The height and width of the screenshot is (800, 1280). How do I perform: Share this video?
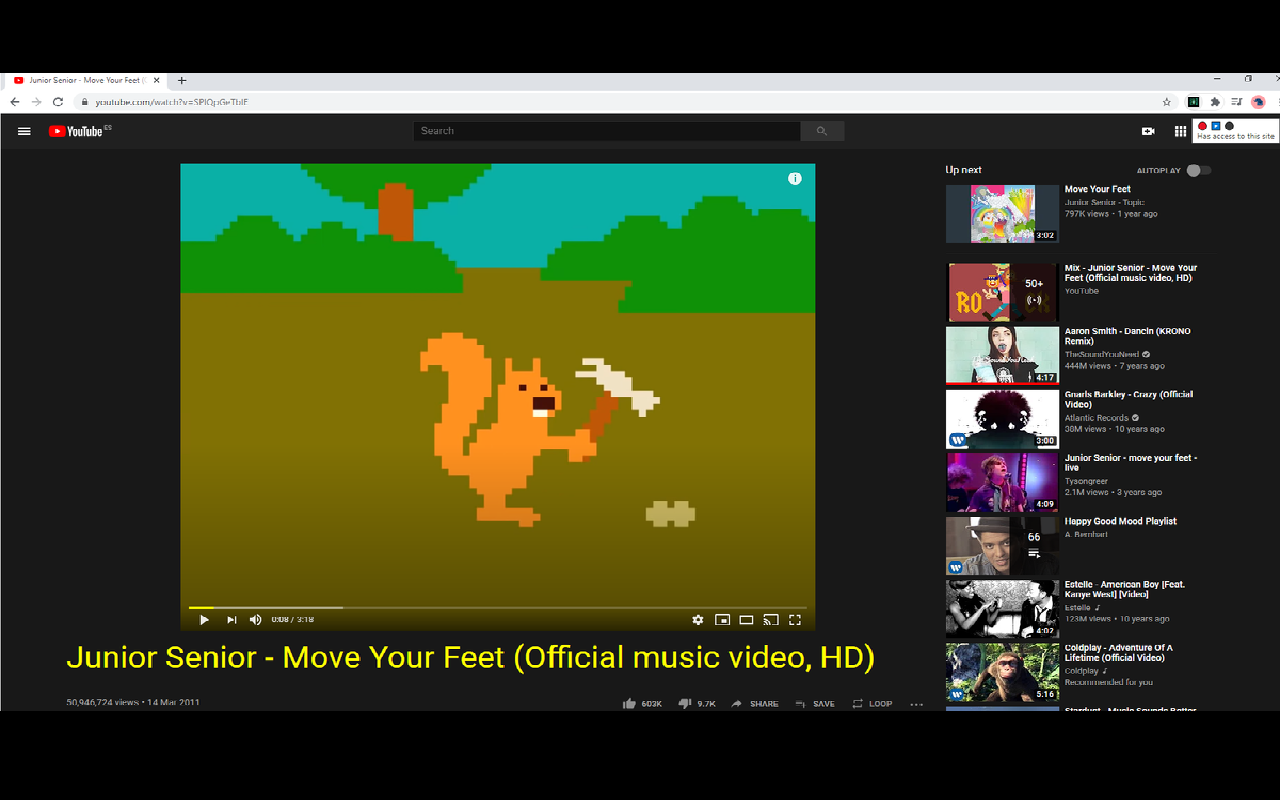coord(755,704)
